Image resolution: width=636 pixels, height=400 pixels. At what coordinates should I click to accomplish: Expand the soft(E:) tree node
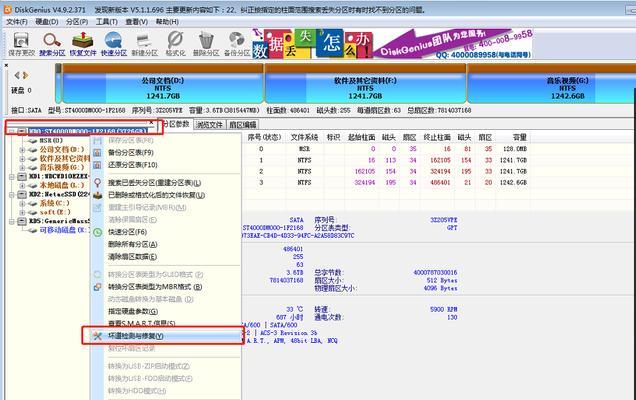(22, 212)
